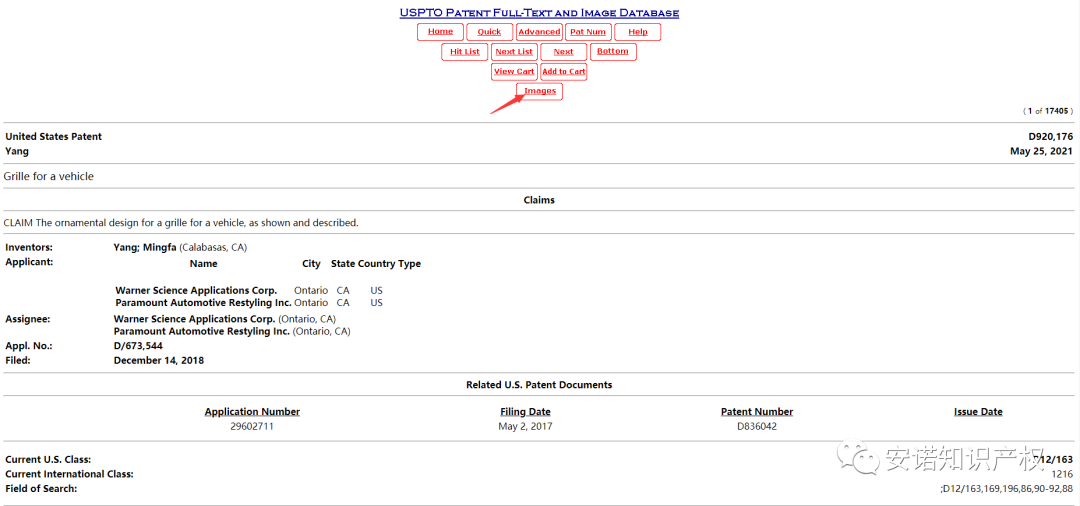This screenshot has height=506, width=1080.
Task: Click the Current International Class label
Action: [69, 474]
